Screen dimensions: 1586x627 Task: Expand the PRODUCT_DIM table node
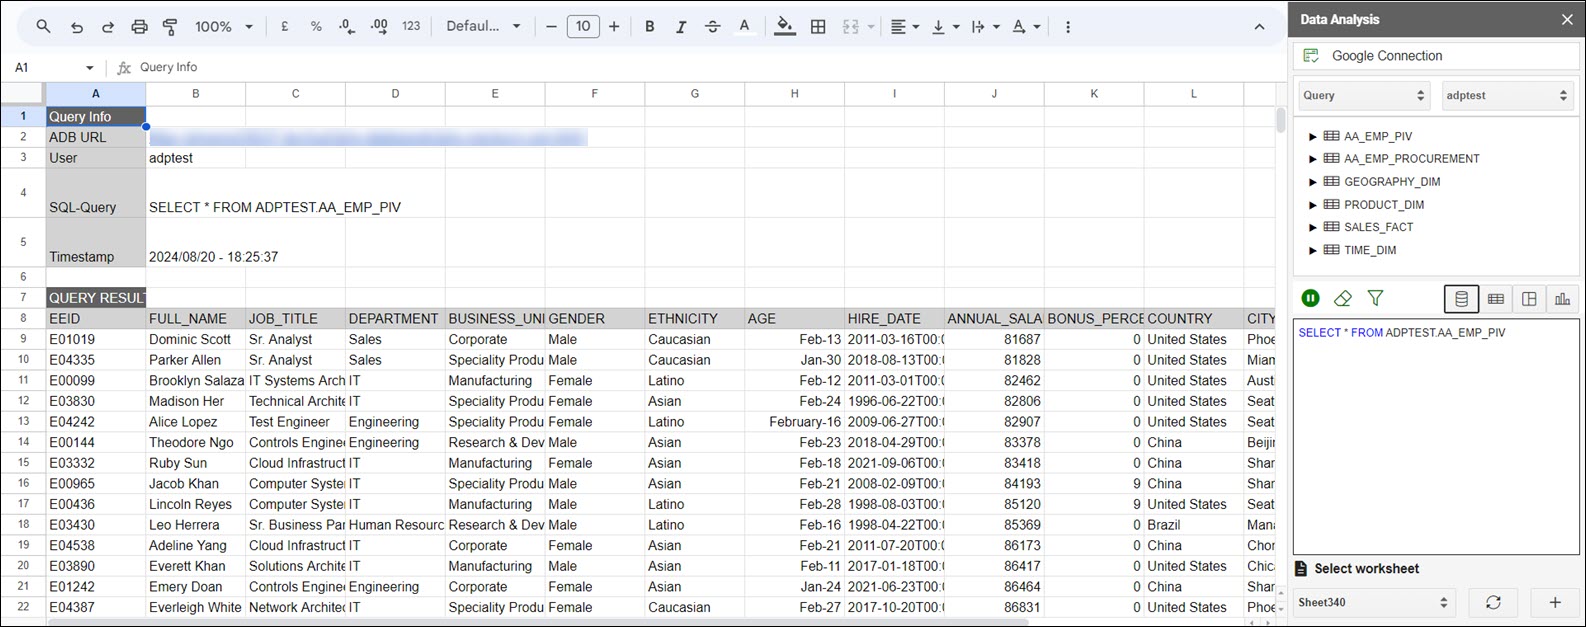(x=1313, y=205)
